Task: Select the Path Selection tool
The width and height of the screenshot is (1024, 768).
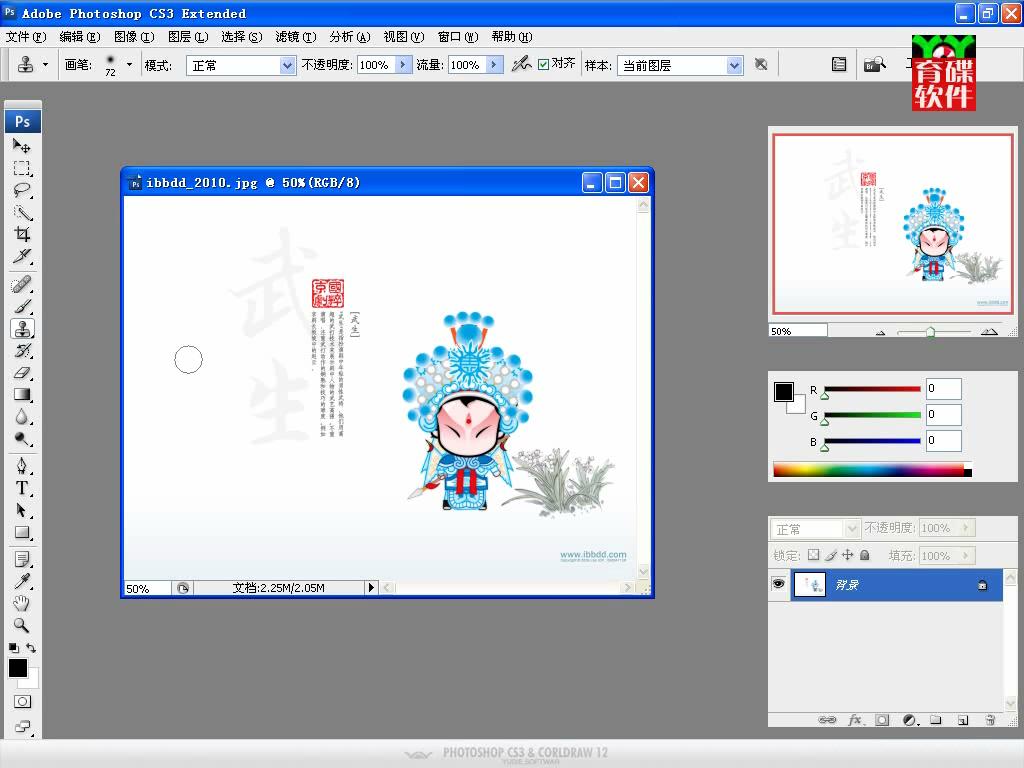Action: [x=22, y=510]
